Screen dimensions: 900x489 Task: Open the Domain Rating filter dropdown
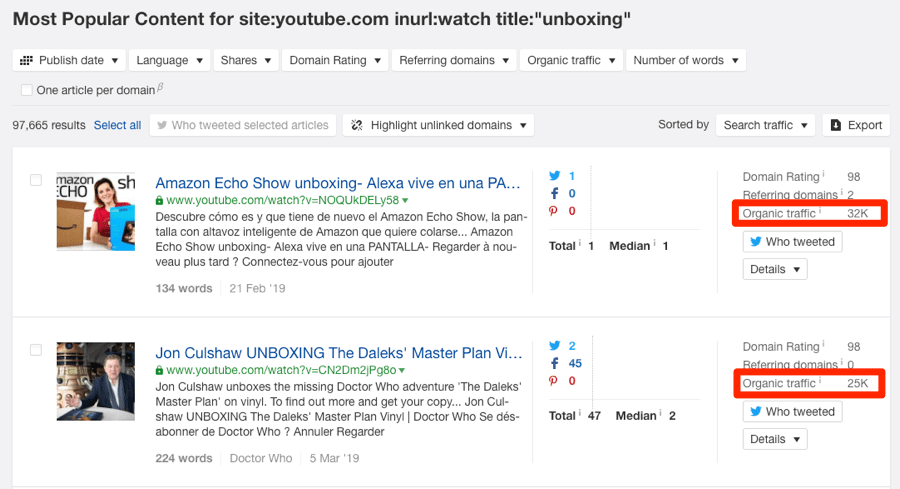coord(335,60)
